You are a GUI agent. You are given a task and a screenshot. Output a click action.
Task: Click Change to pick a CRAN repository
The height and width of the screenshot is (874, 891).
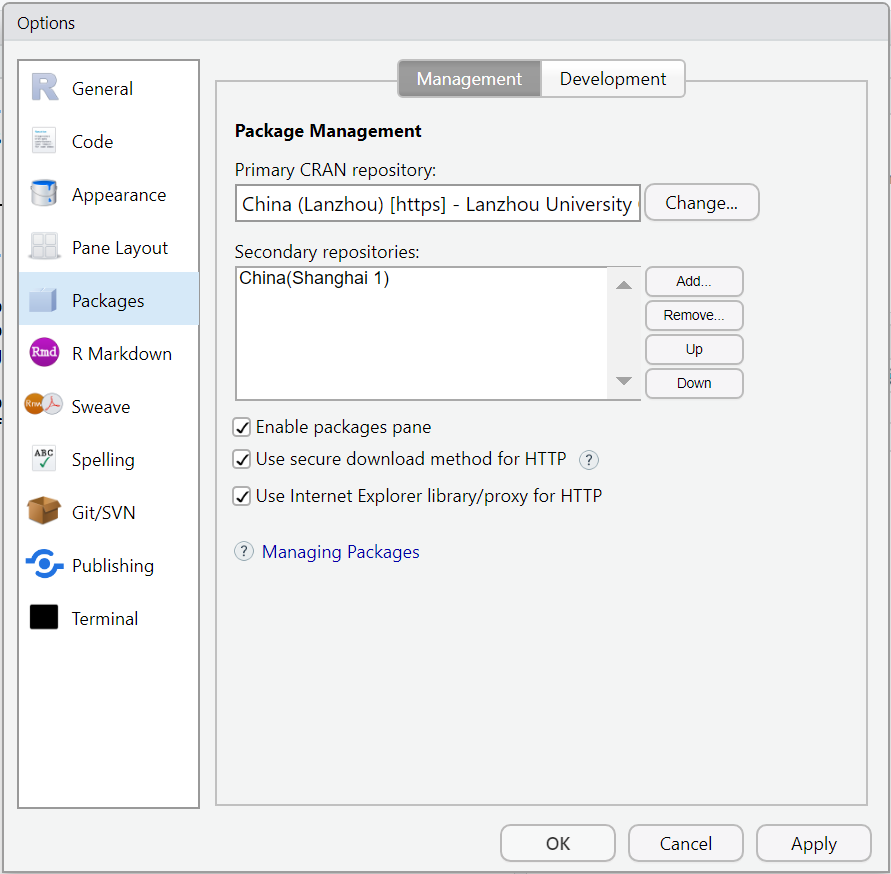click(x=701, y=202)
